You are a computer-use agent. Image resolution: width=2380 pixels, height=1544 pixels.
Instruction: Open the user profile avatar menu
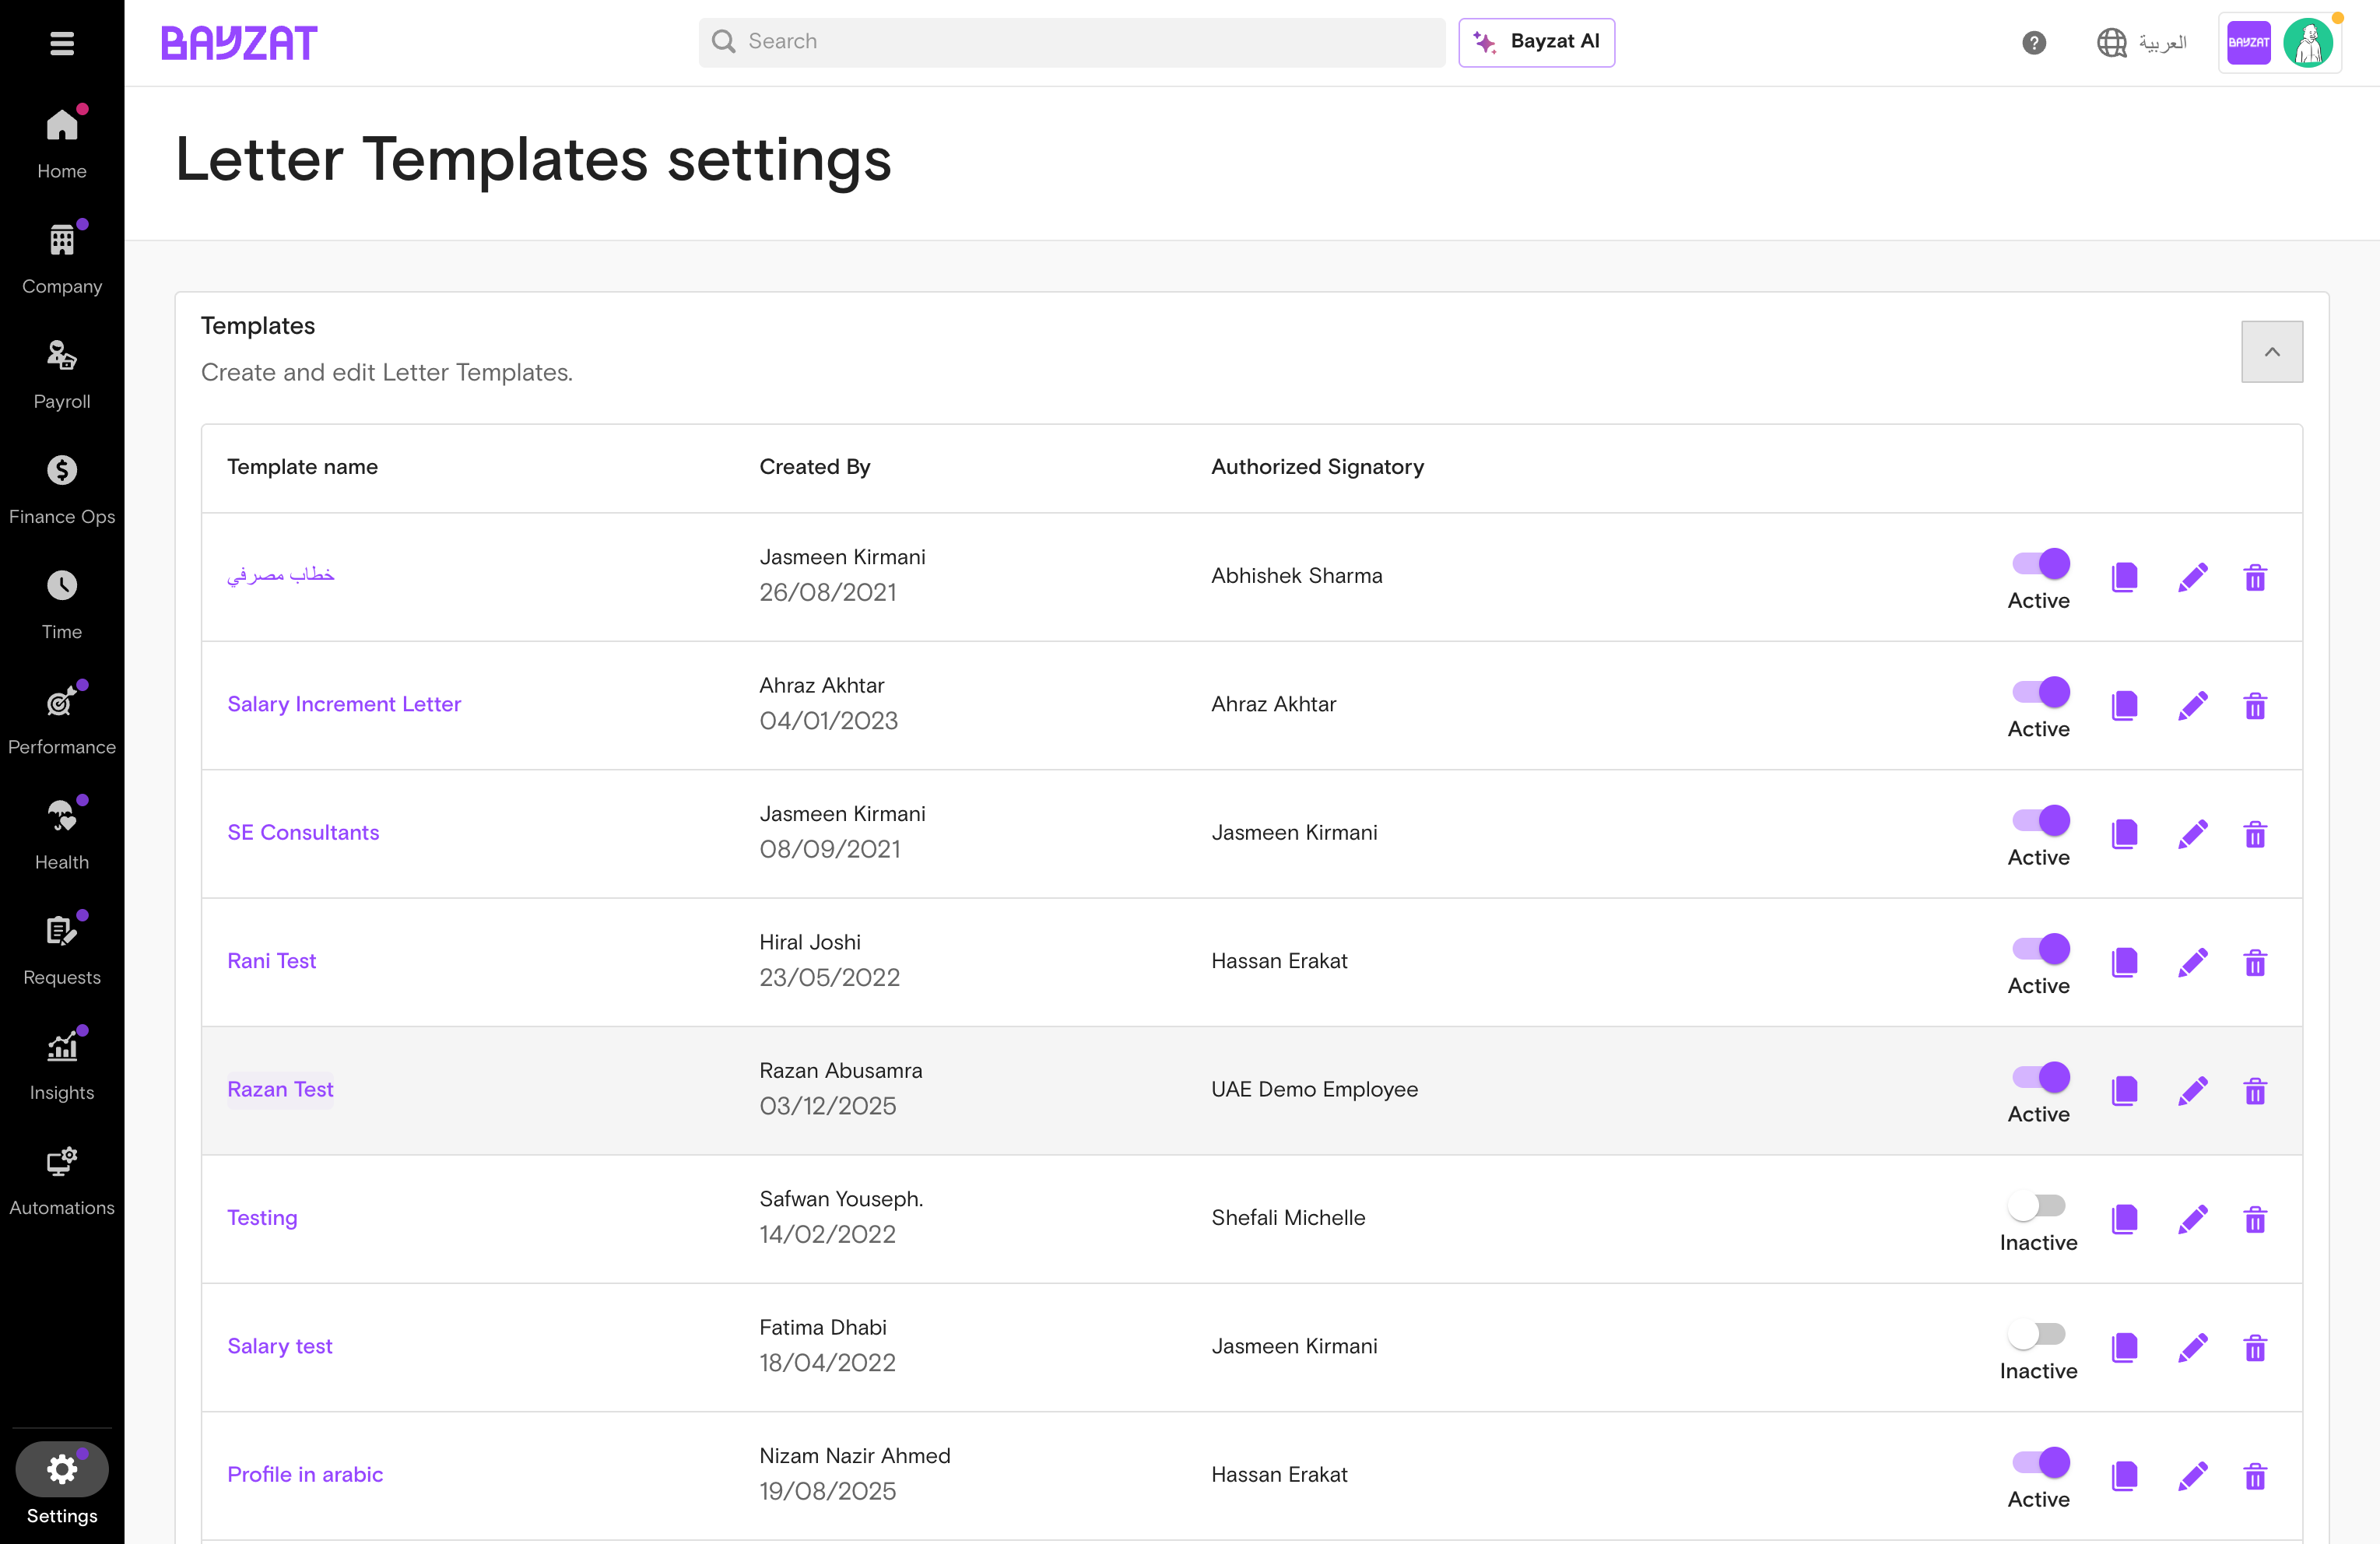click(x=2308, y=43)
